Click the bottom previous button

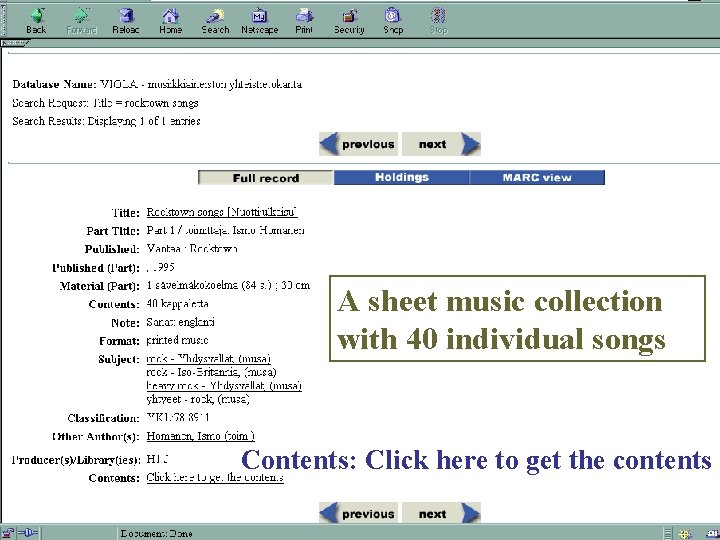(358, 513)
